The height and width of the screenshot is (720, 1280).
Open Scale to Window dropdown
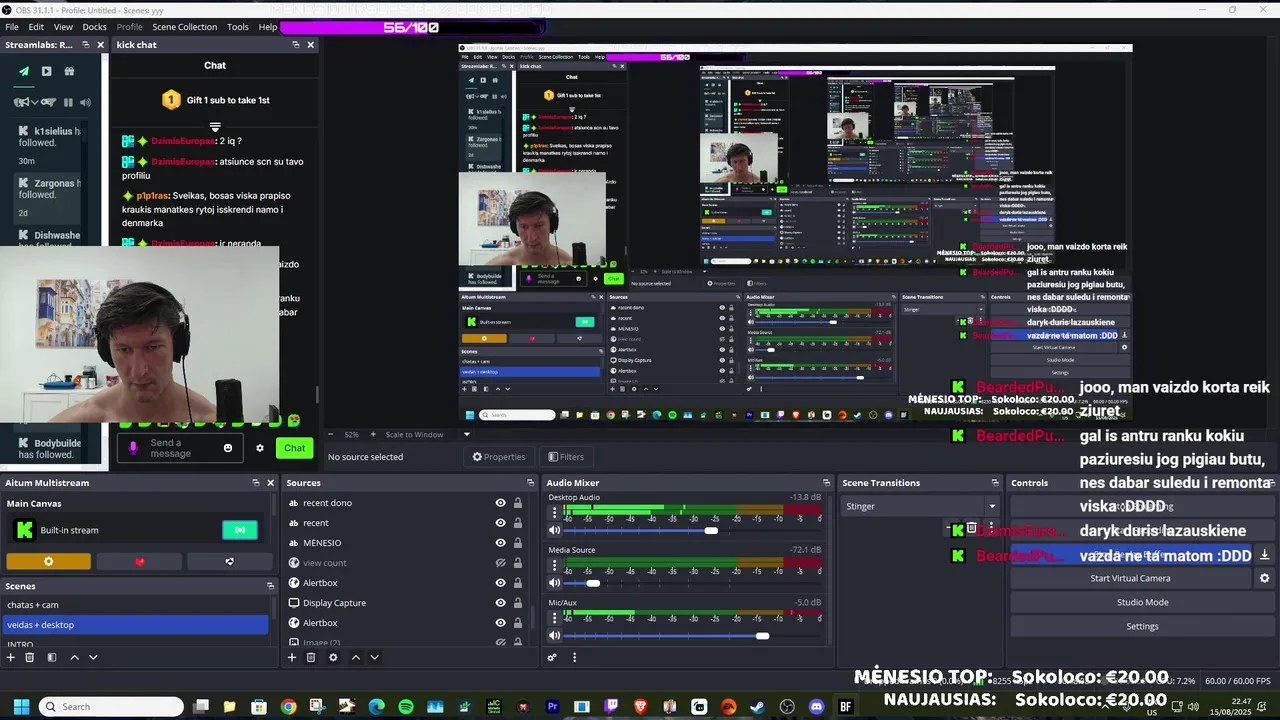click(x=428, y=434)
